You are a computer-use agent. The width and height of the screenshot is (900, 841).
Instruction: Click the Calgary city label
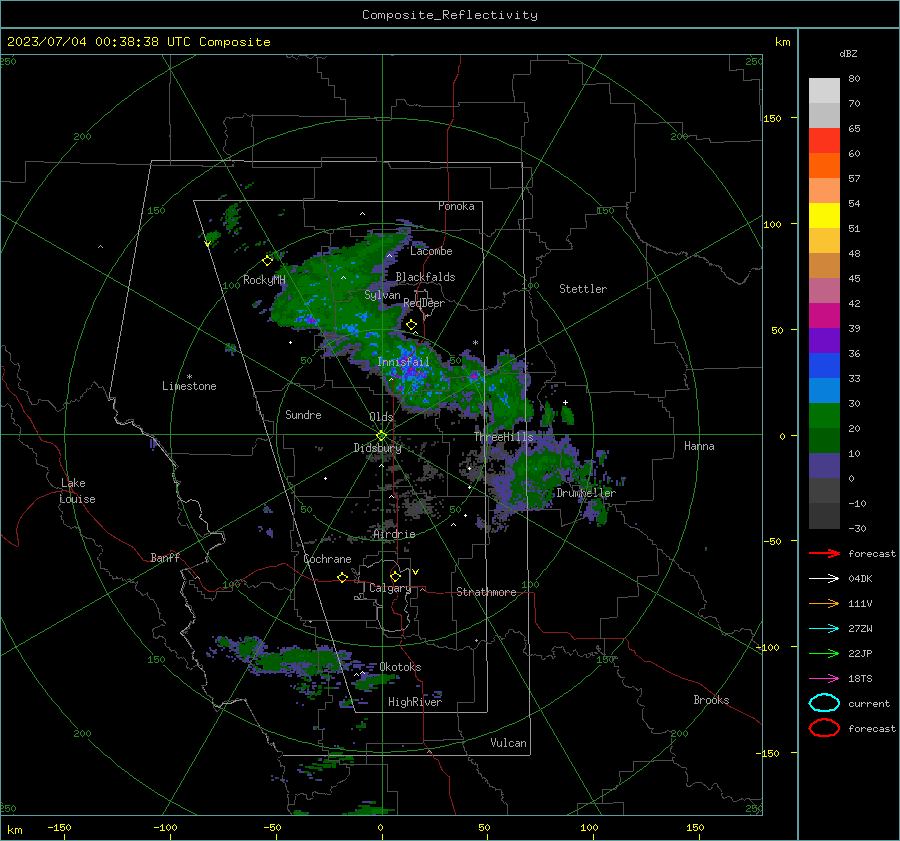point(390,588)
